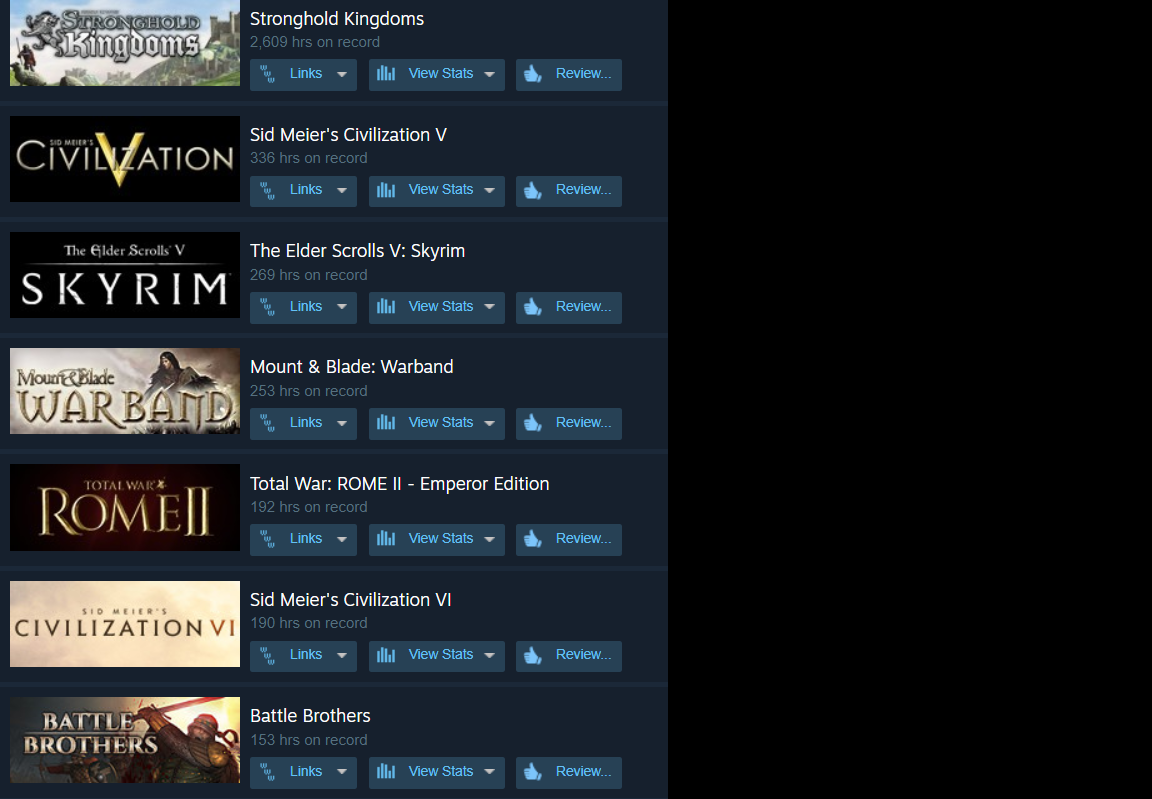Expand the Links dropdown arrow for Stronghold Kingdoms
1152x799 pixels.
[342, 74]
